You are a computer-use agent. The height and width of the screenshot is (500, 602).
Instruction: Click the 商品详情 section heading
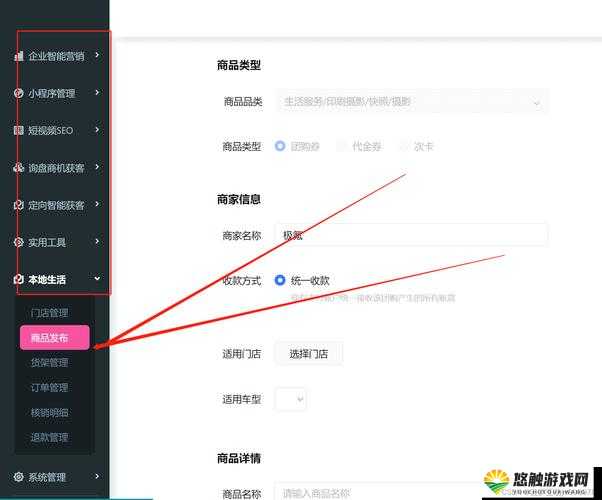(239, 458)
